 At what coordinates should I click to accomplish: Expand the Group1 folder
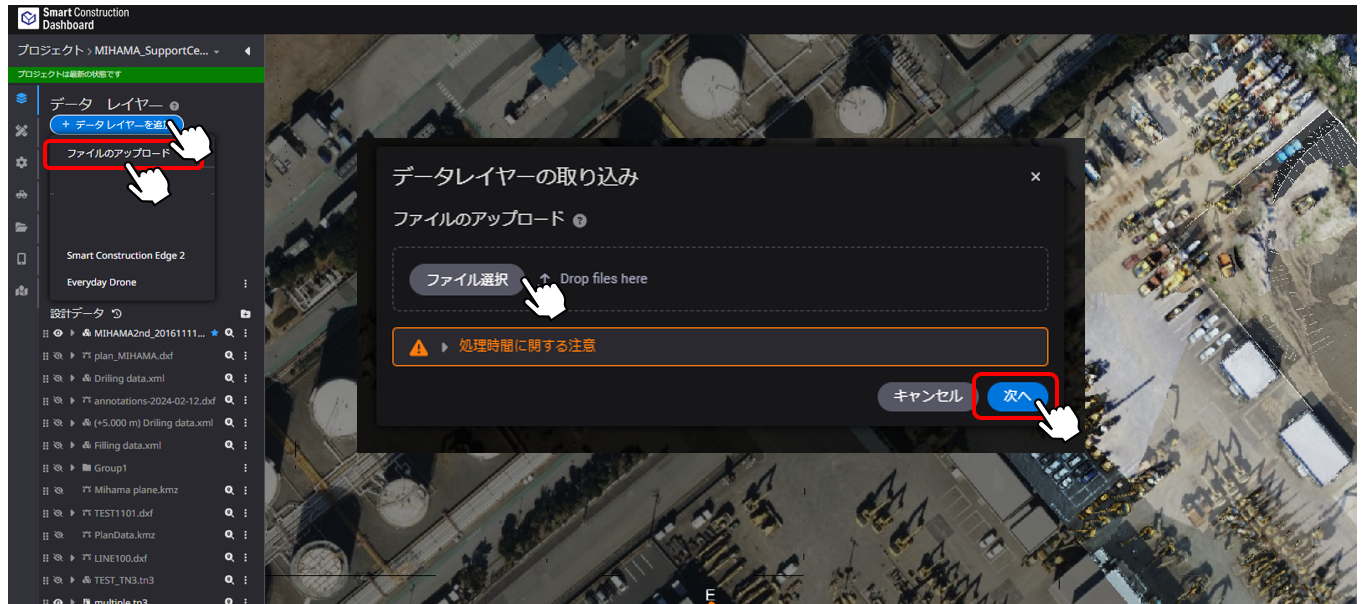tap(72, 468)
